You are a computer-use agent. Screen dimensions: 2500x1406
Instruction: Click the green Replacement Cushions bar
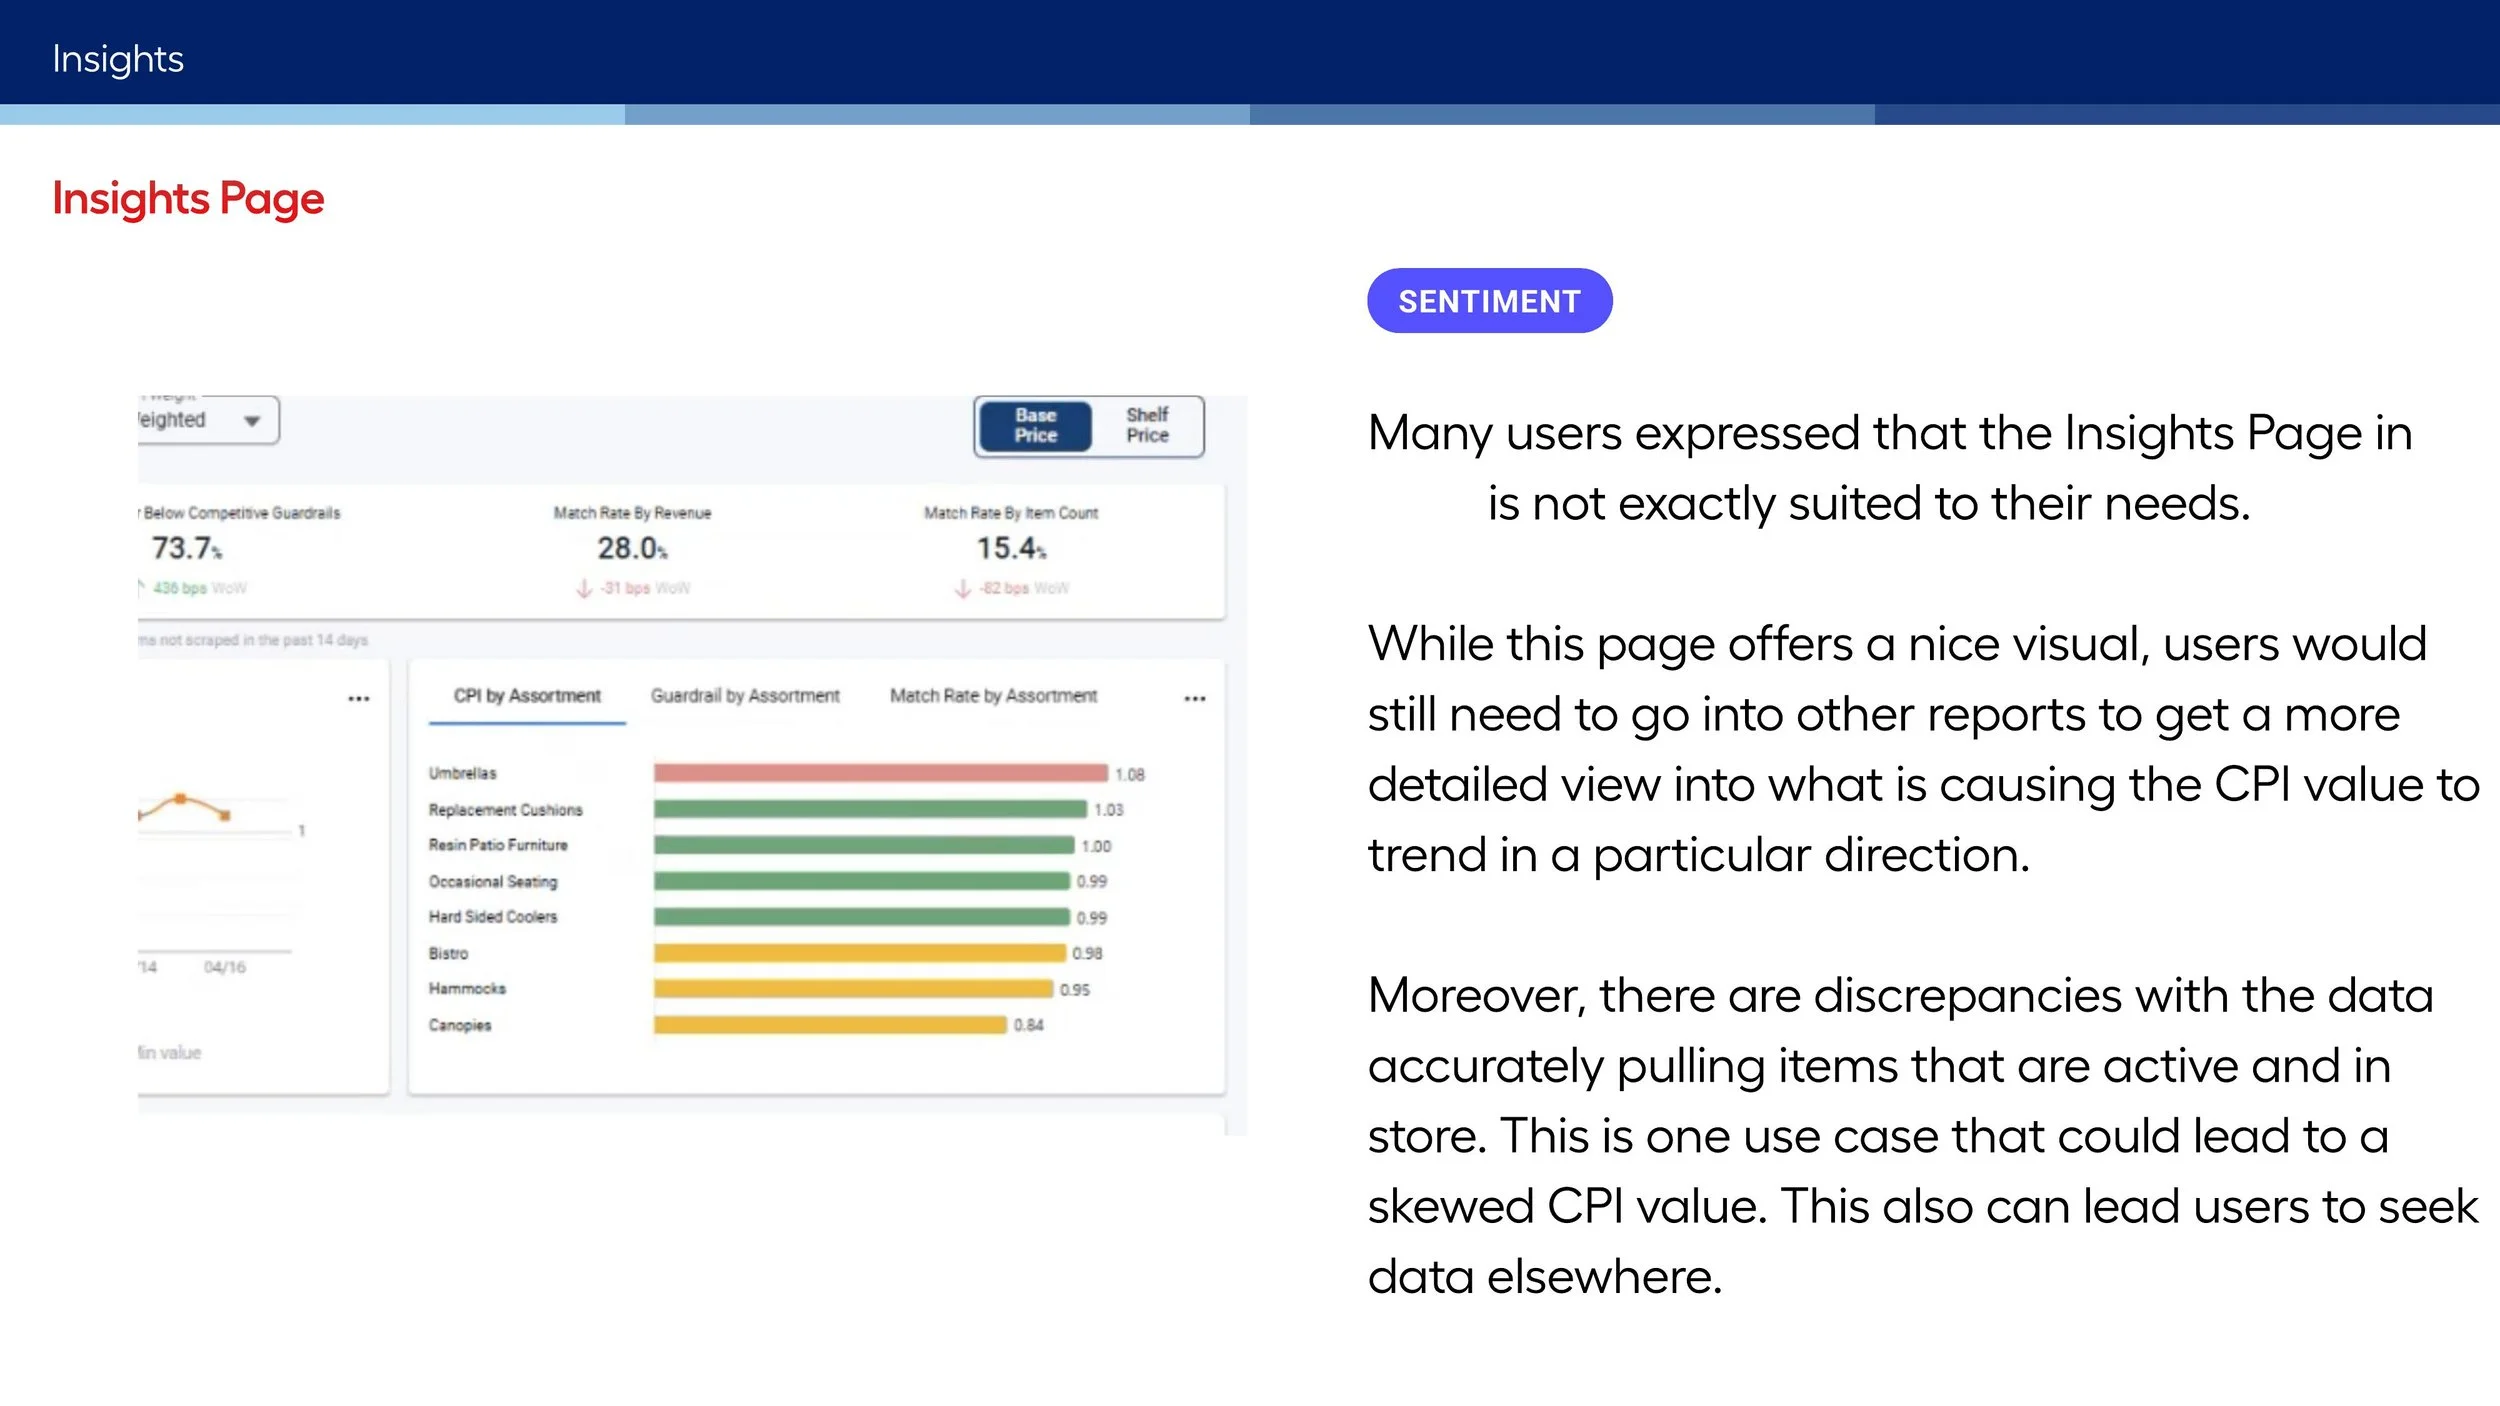pos(870,809)
